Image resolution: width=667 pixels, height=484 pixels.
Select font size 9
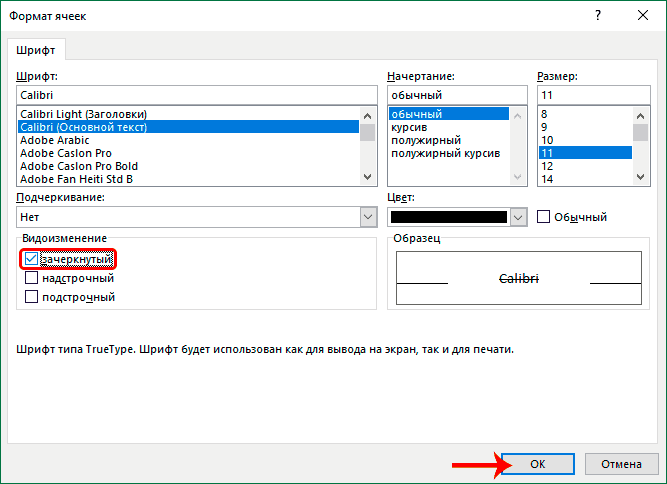(585, 127)
